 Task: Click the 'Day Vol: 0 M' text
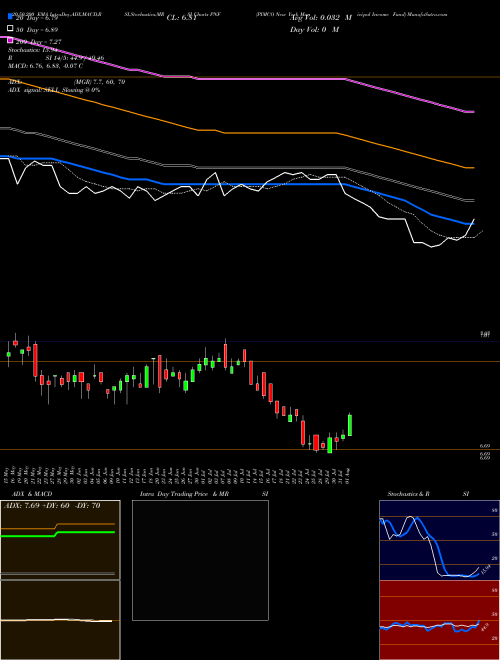point(314,29)
